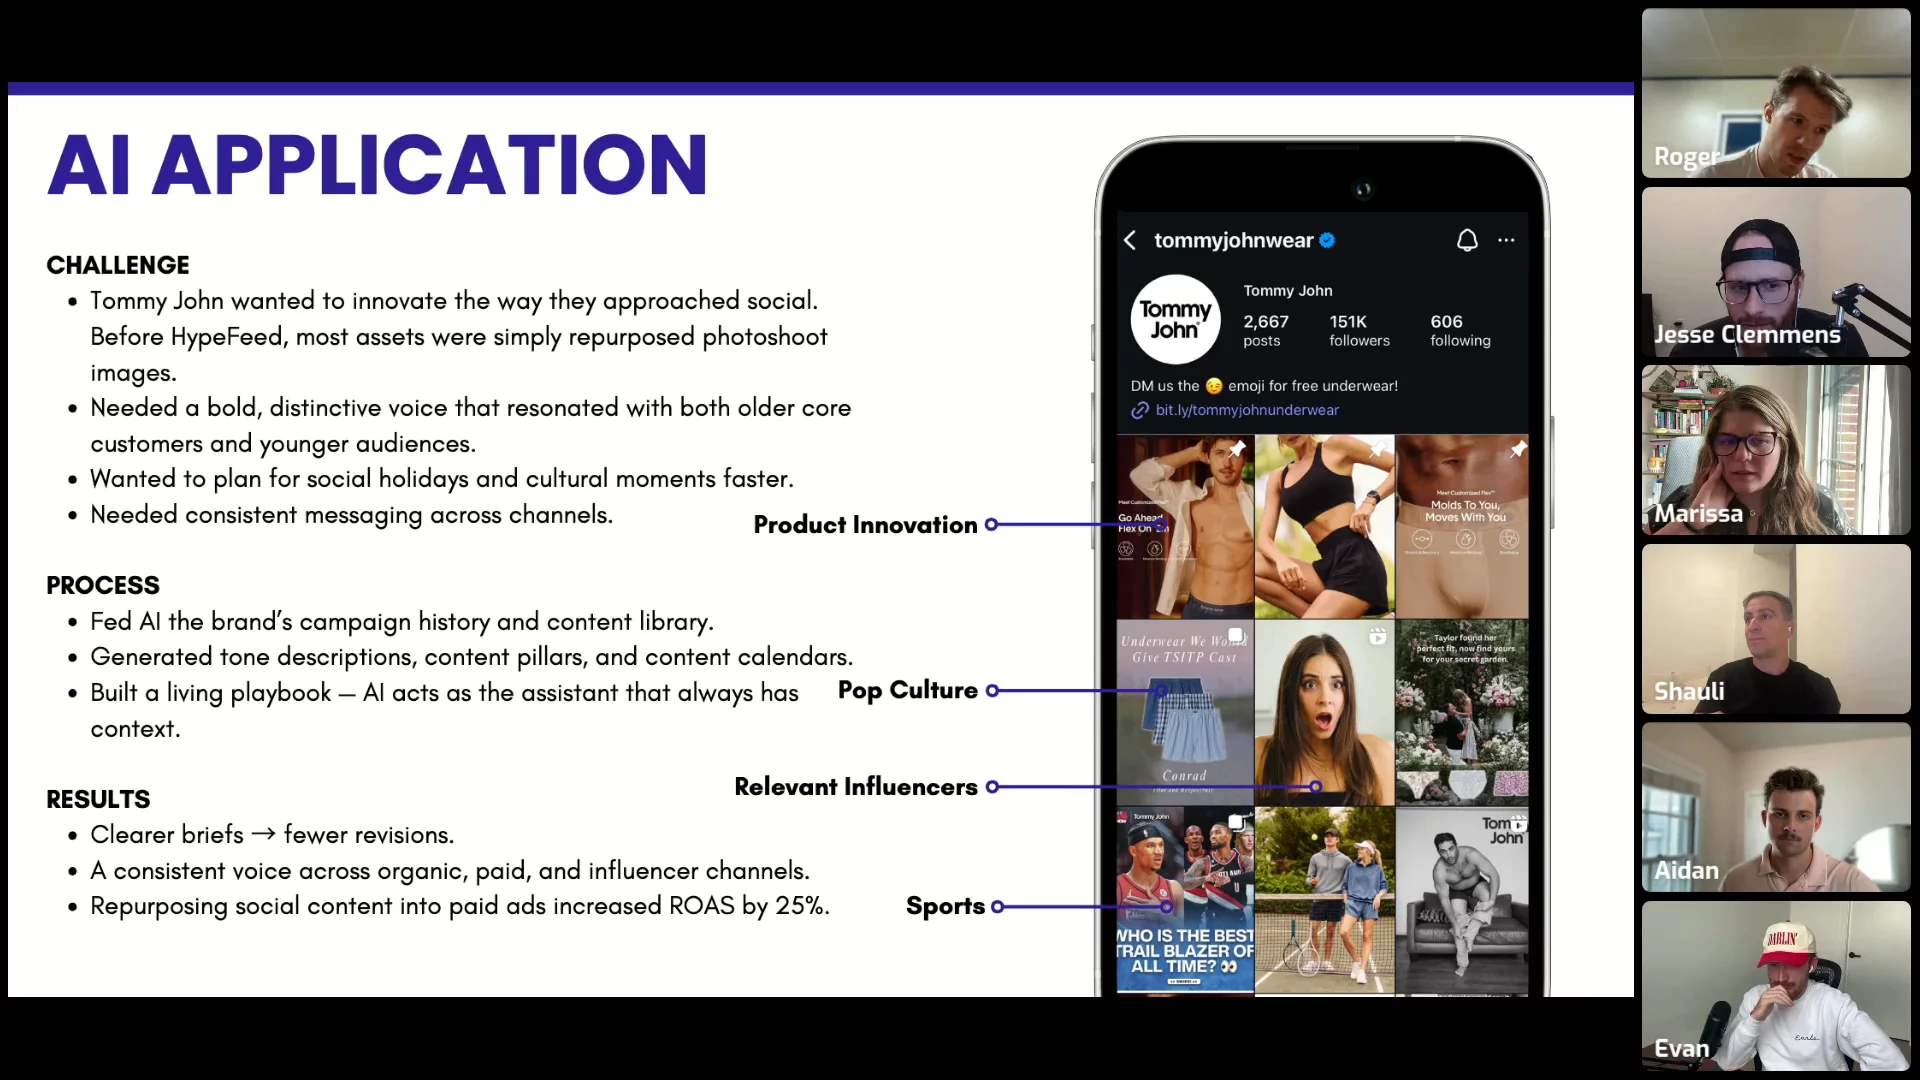
Task: Select Marissa's video tile
Action: click(1775, 450)
